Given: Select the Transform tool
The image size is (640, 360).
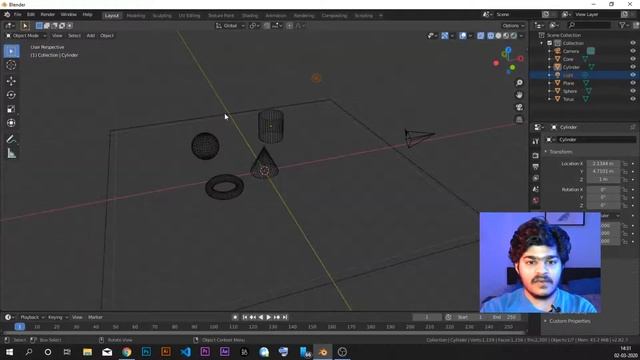Looking at the screenshot, I should tap(11, 123).
